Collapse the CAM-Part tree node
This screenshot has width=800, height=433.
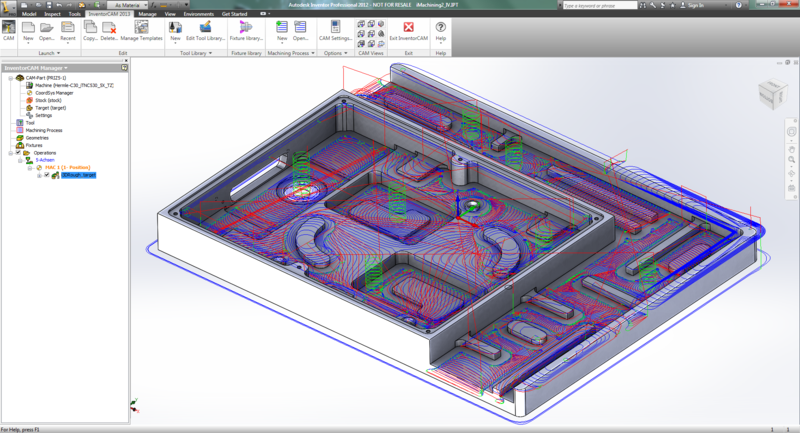[8, 77]
